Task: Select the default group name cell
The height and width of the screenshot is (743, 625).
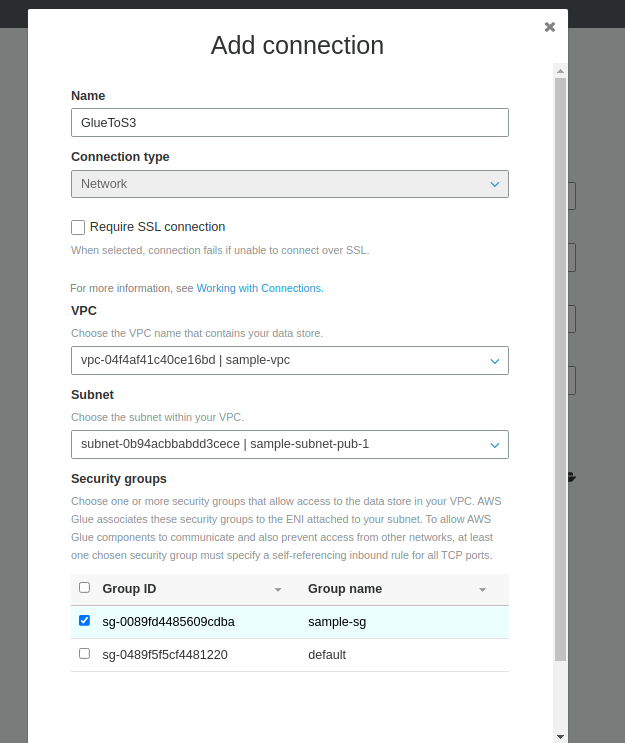Action: 327,655
